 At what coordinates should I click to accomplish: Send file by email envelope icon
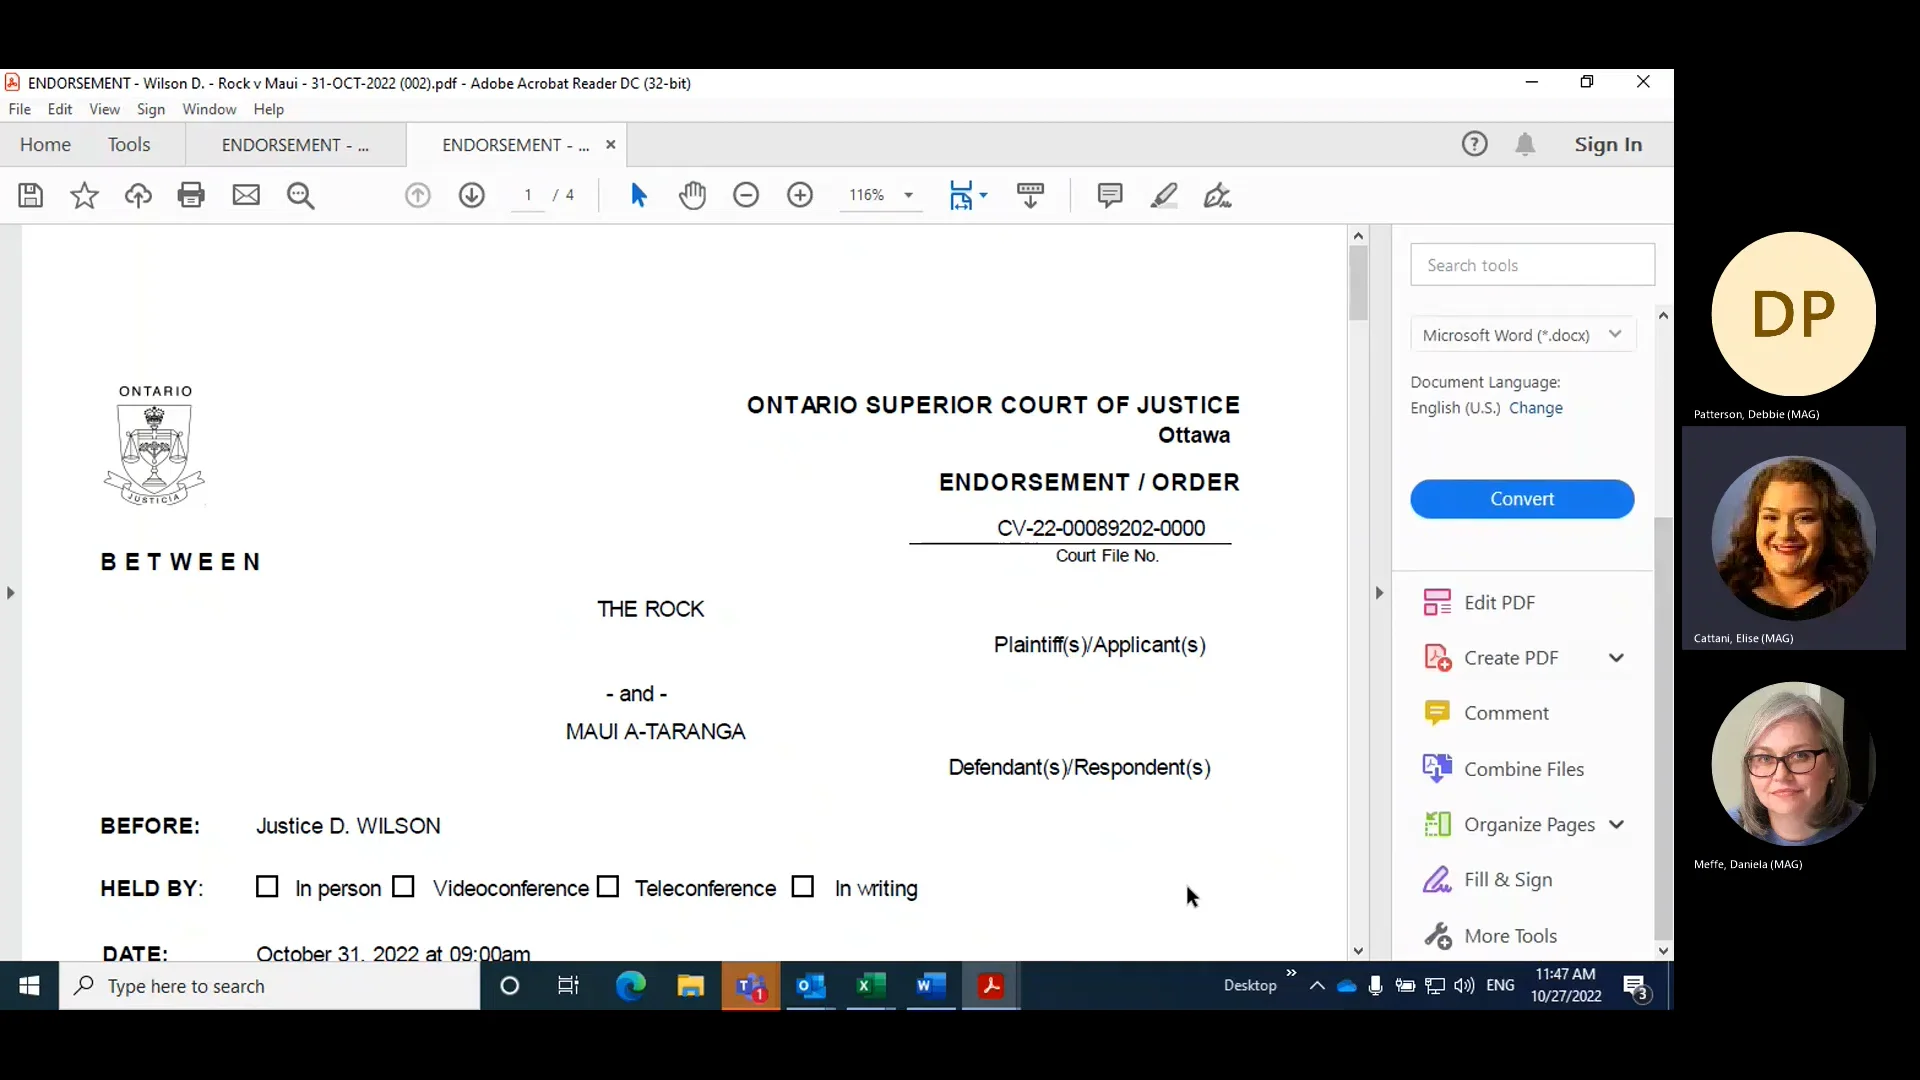[246, 195]
